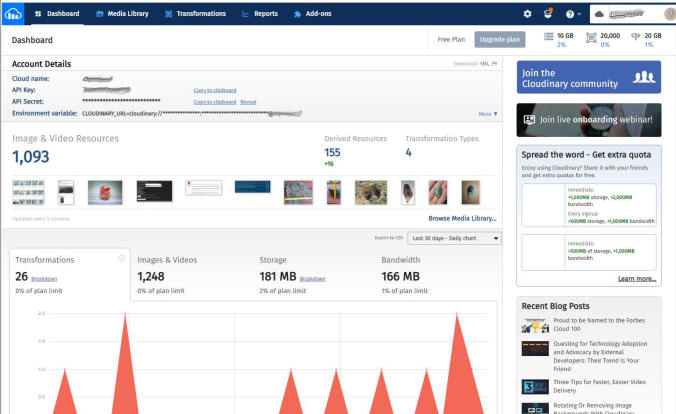Select the Transformations usage tab
Viewport: 676px width, 414px height.
pyautogui.click(x=70, y=274)
